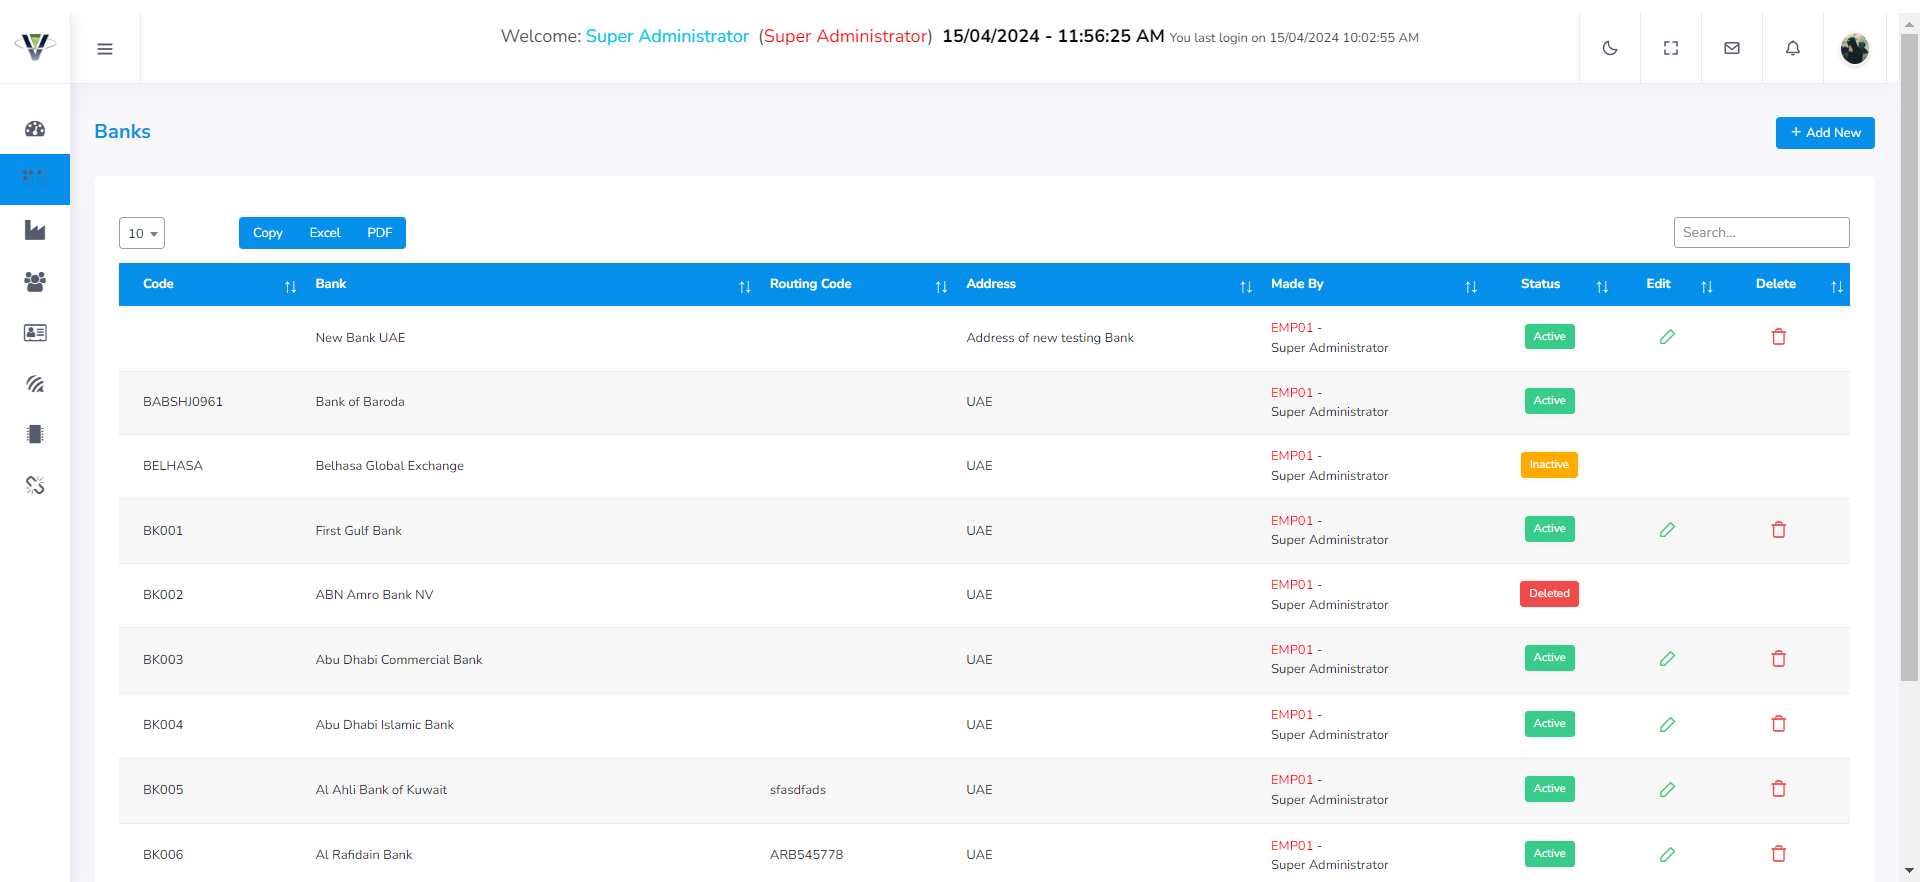
Task: Click the Super Administrator welcome name
Action: click(x=667, y=36)
